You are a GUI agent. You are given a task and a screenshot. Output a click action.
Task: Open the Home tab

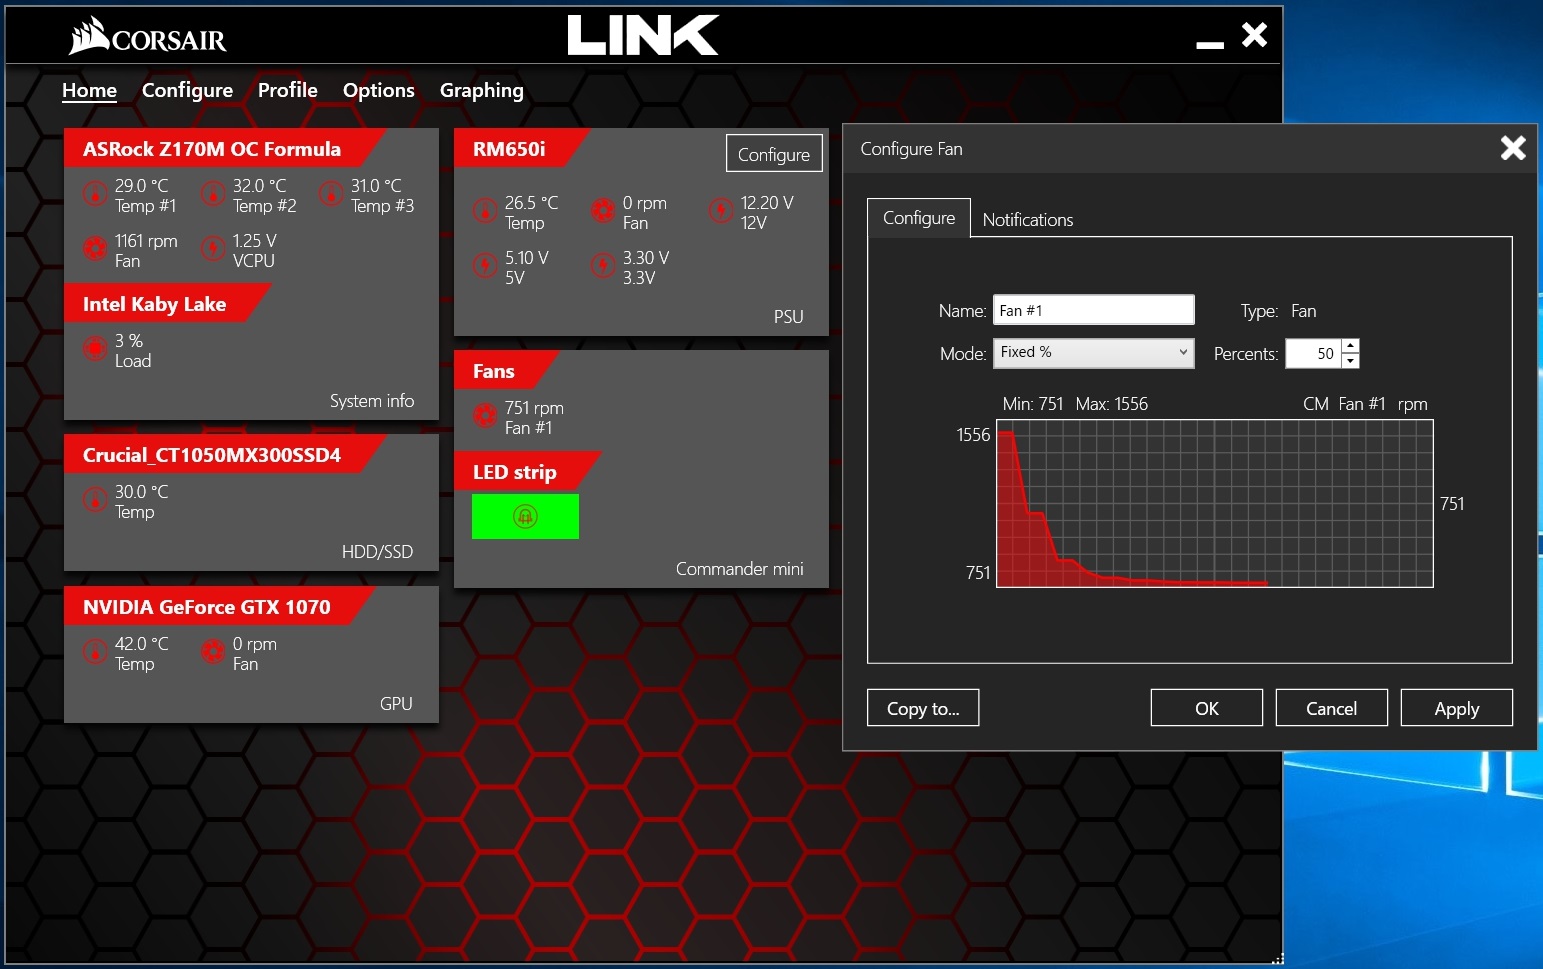pos(89,90)
